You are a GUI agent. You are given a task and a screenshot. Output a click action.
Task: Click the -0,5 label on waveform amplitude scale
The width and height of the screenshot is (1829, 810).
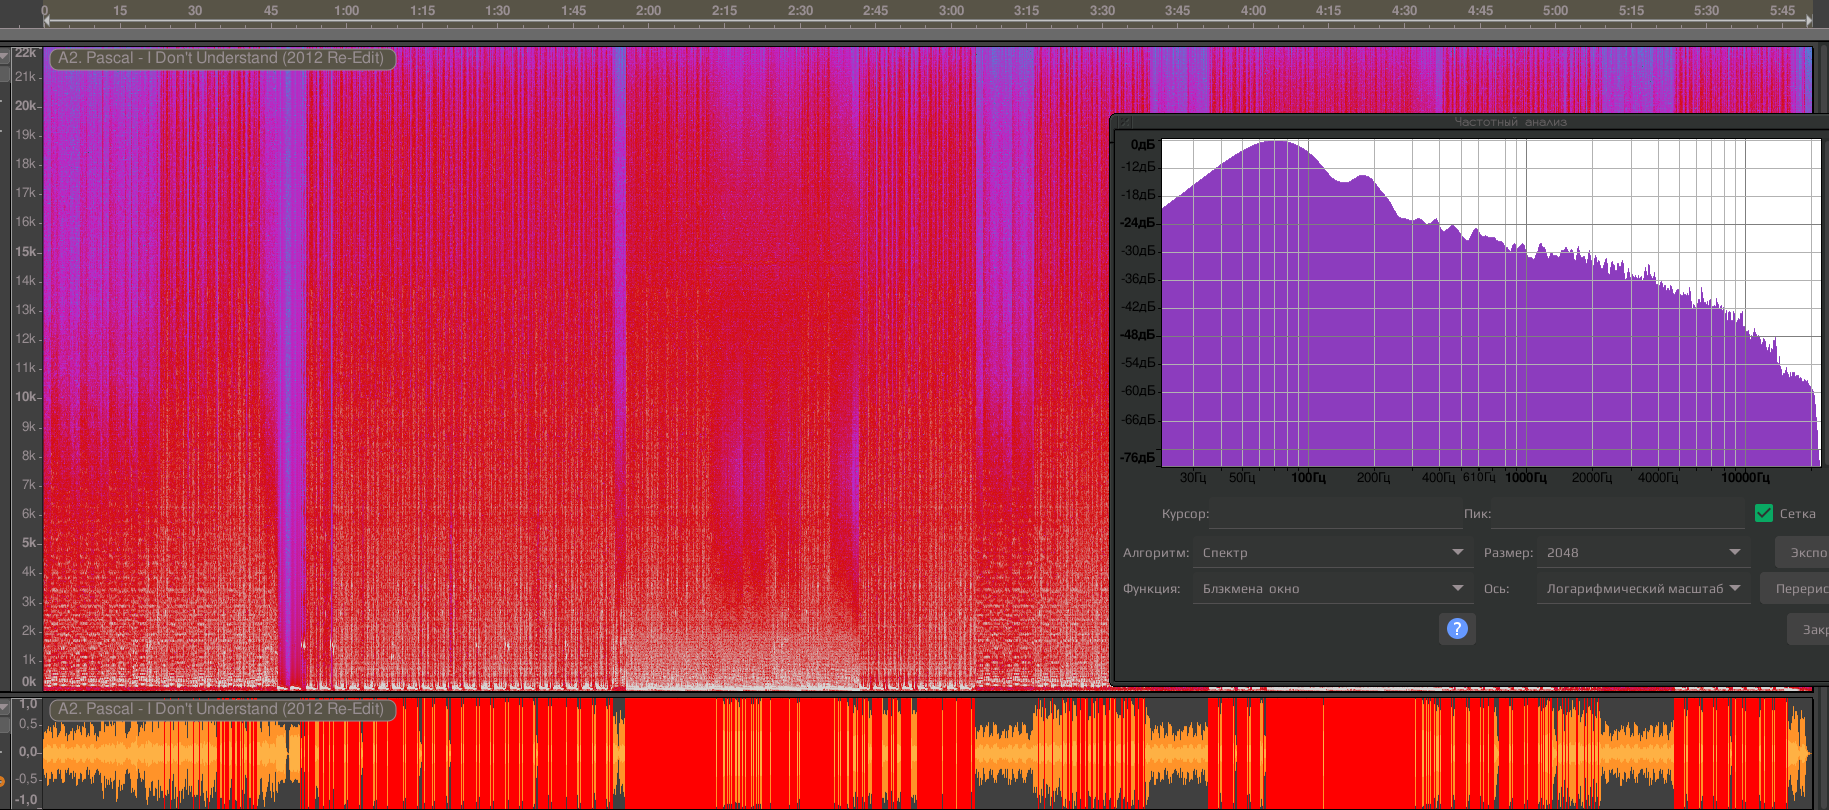click(25, 778)
